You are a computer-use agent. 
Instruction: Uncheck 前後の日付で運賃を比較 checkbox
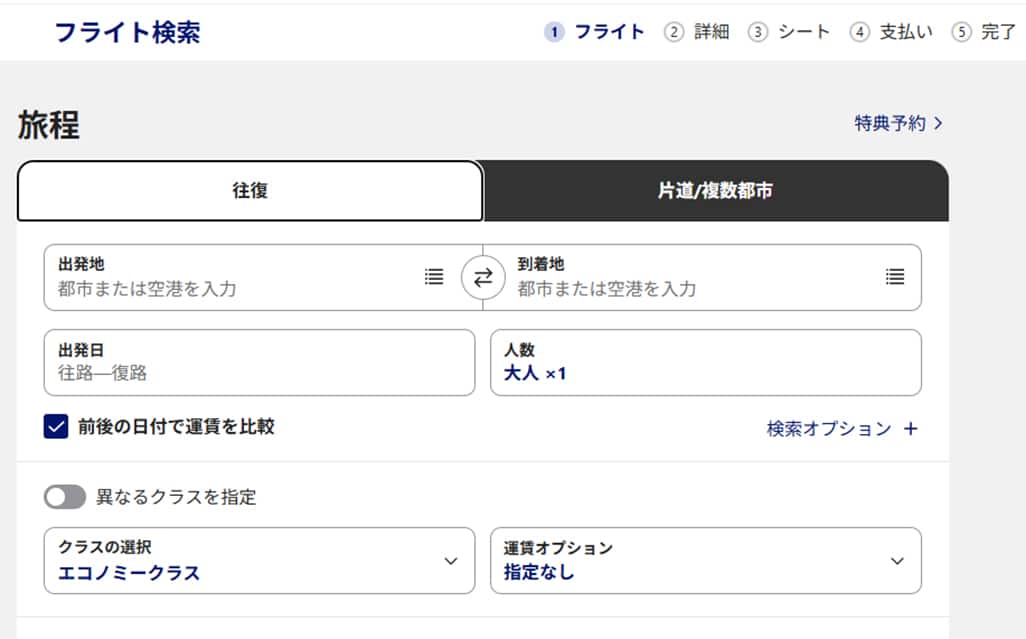point(56,427)
